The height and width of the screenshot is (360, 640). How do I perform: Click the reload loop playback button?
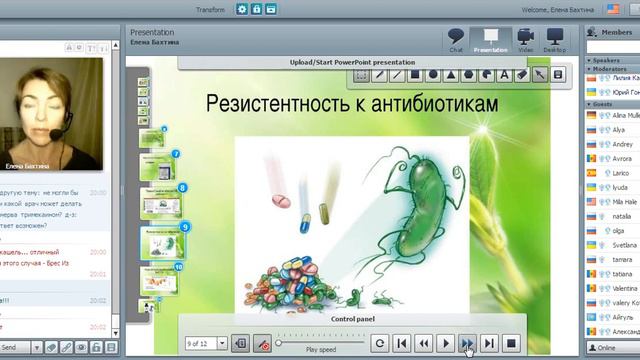pyautogui.click(x=380, y=343)
